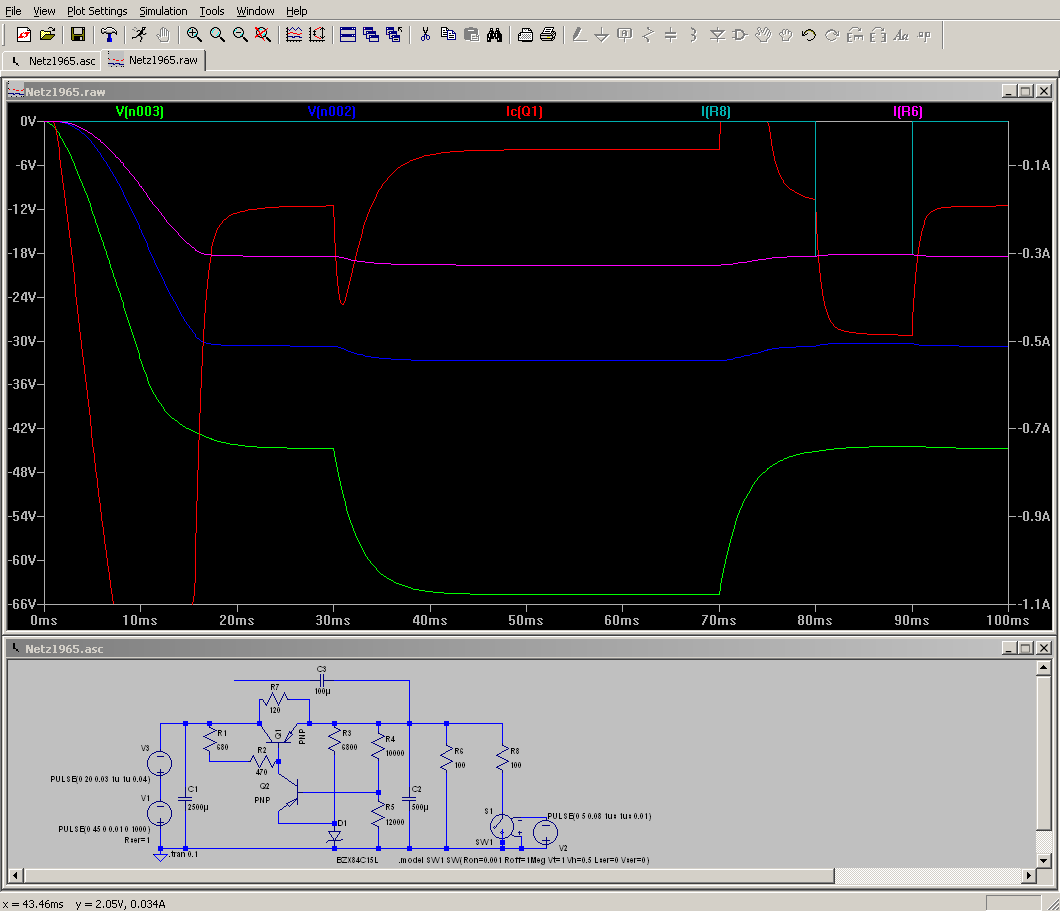This screenshot has height=911, width=1060.
Task: Click the Zoom full extents icon
Action: (263, 34)
